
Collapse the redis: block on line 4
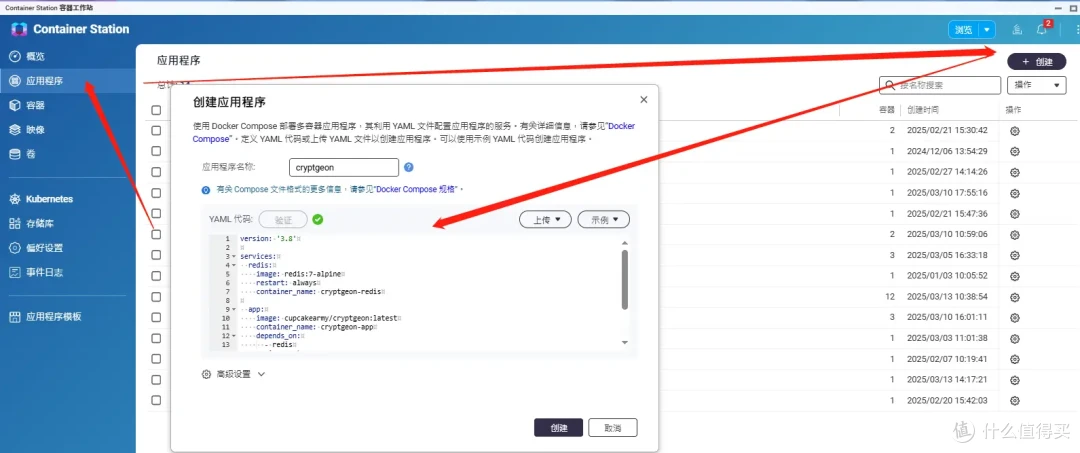tap(232, 265)
